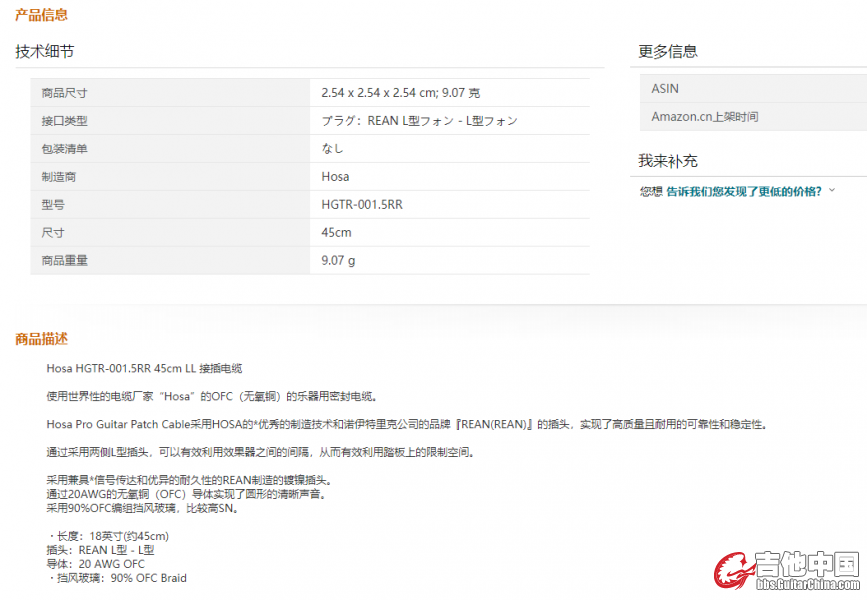This screenshot has width=867, height=600.
Task: Click the 45cm size value
Action: coord(336,233)
